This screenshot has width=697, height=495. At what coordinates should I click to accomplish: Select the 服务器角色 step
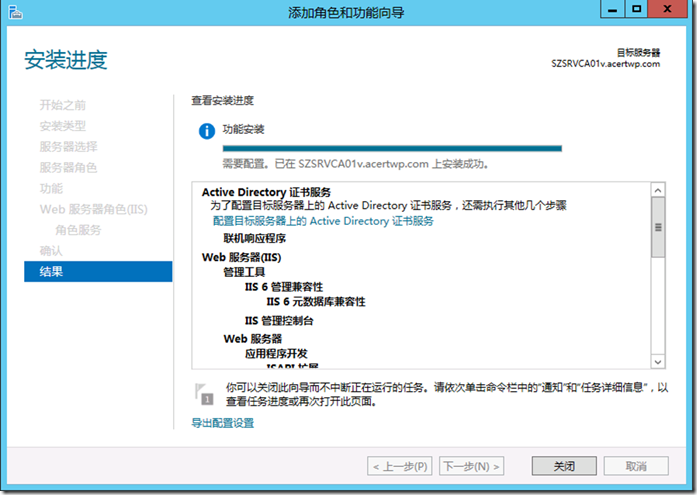(x=68, y=168)
